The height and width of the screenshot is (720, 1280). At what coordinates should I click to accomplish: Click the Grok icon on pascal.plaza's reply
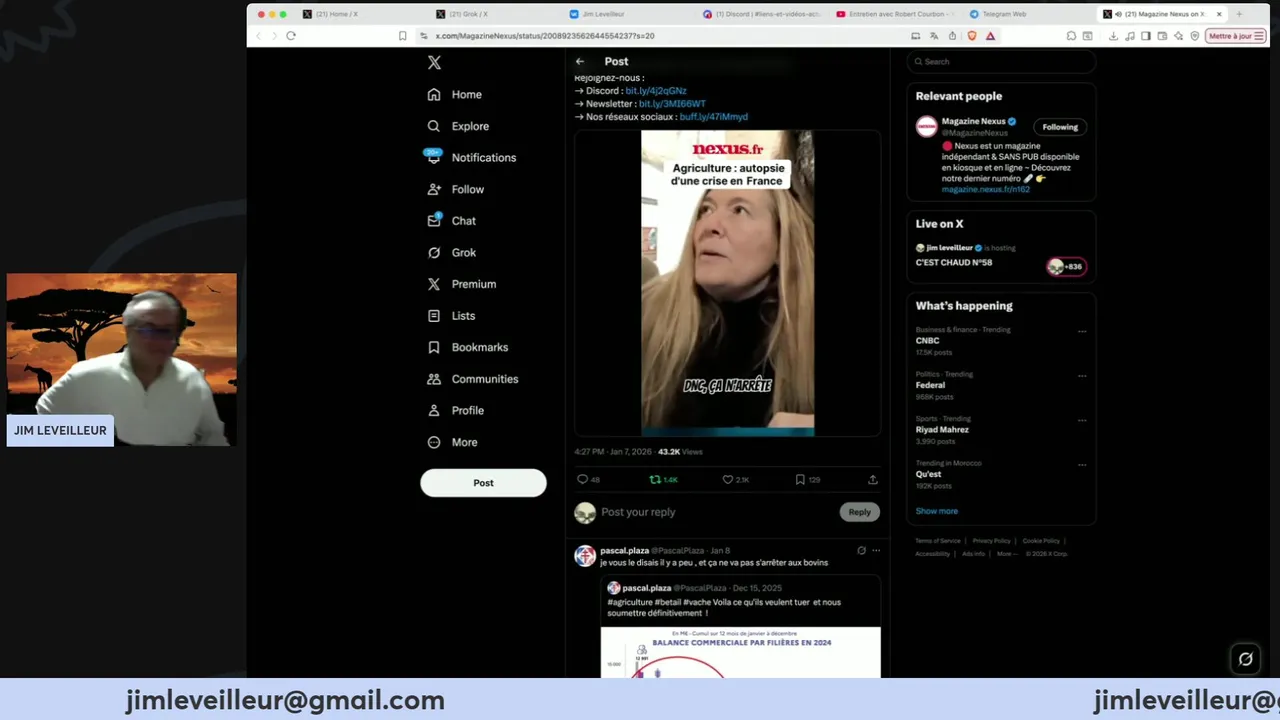tap(861, 550)
